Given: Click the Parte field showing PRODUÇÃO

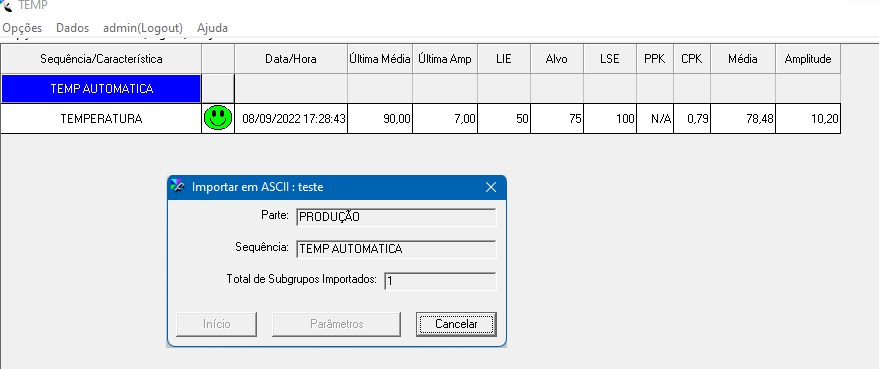Looking at the screenshot, I should coord(396,217).
